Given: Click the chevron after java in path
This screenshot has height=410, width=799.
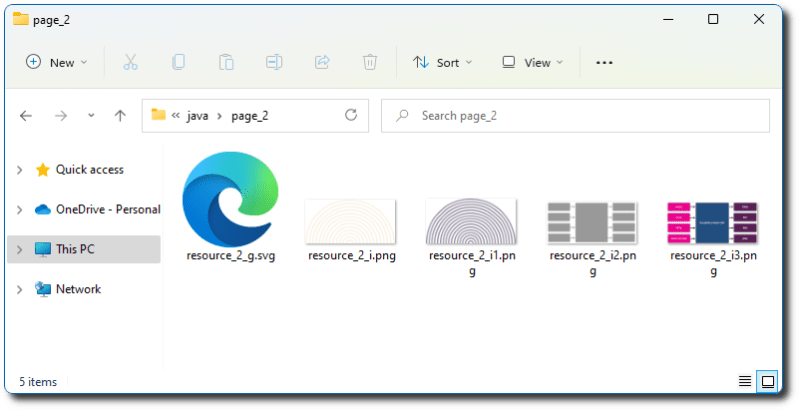Looking at the screenshot, I should coord(220,116).
